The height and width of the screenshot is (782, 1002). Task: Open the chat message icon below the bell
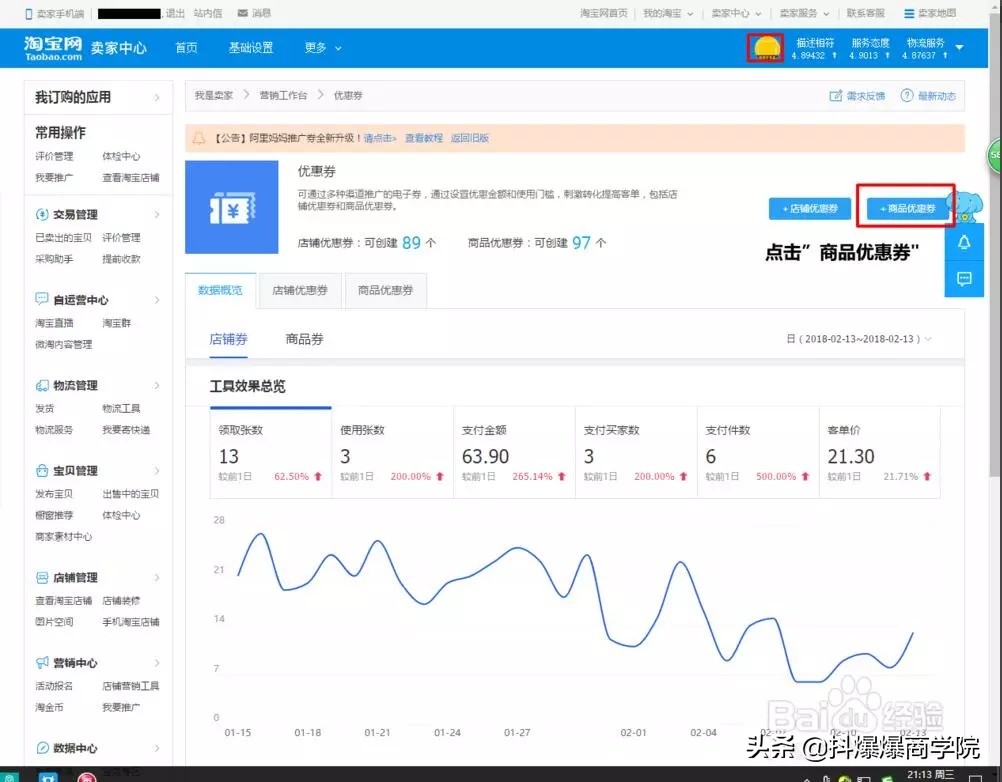click(x=964, y=279)
